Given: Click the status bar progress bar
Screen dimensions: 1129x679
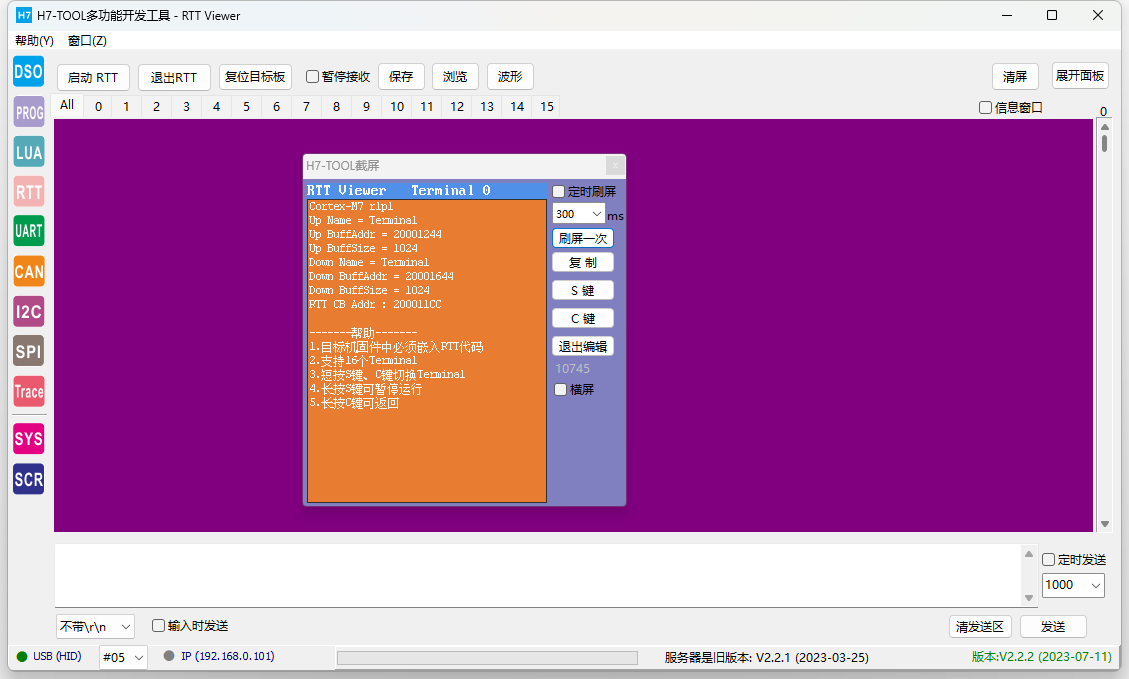Looking at the screenshot, I should (x=487, y=657).
